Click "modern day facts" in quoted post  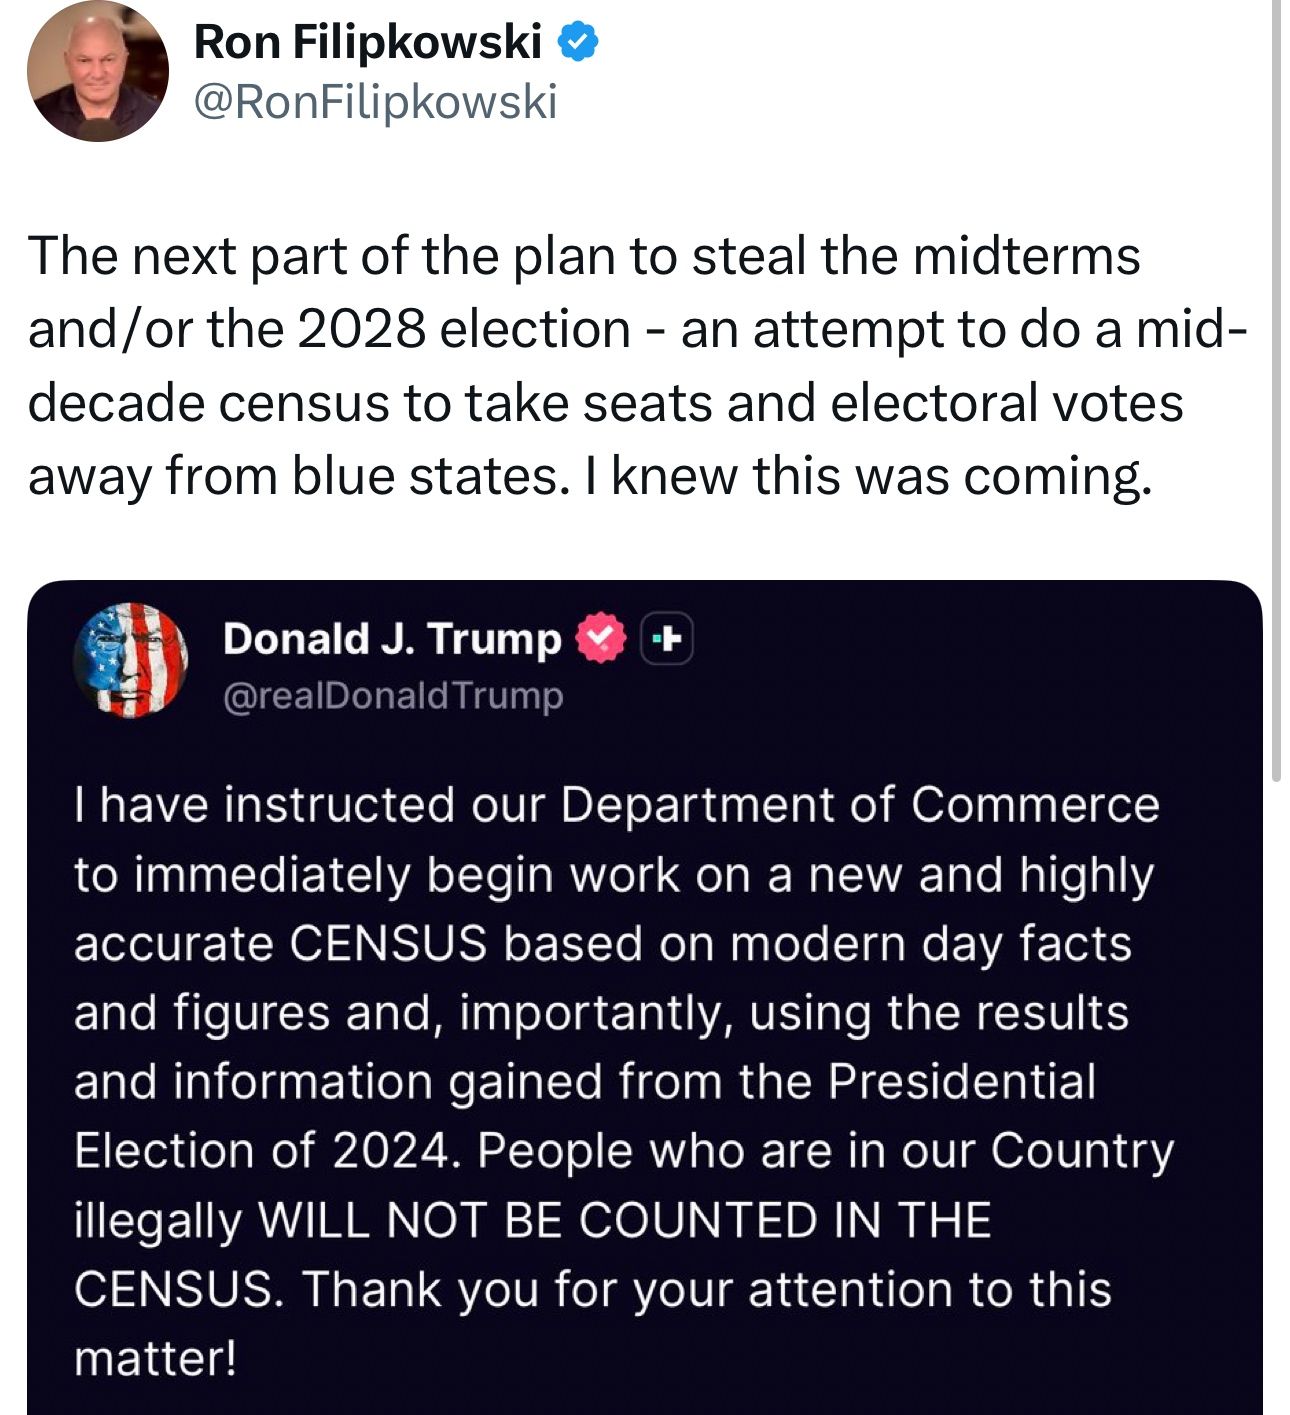[930, 944]
